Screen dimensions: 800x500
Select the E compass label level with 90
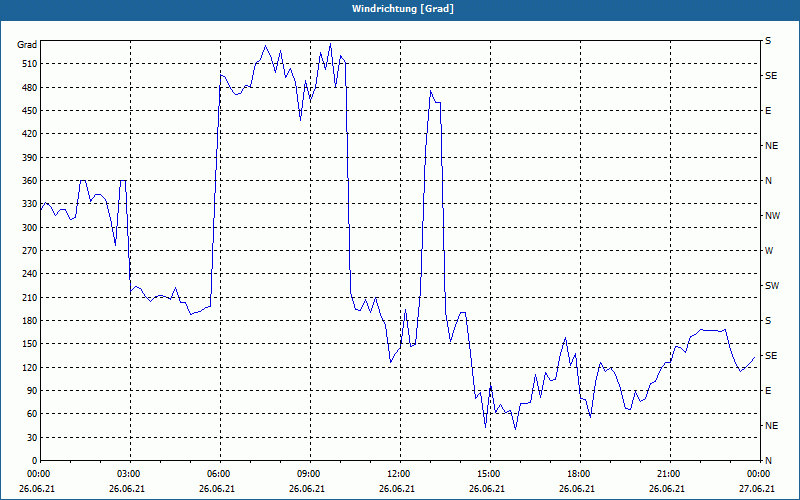point(768,390)
